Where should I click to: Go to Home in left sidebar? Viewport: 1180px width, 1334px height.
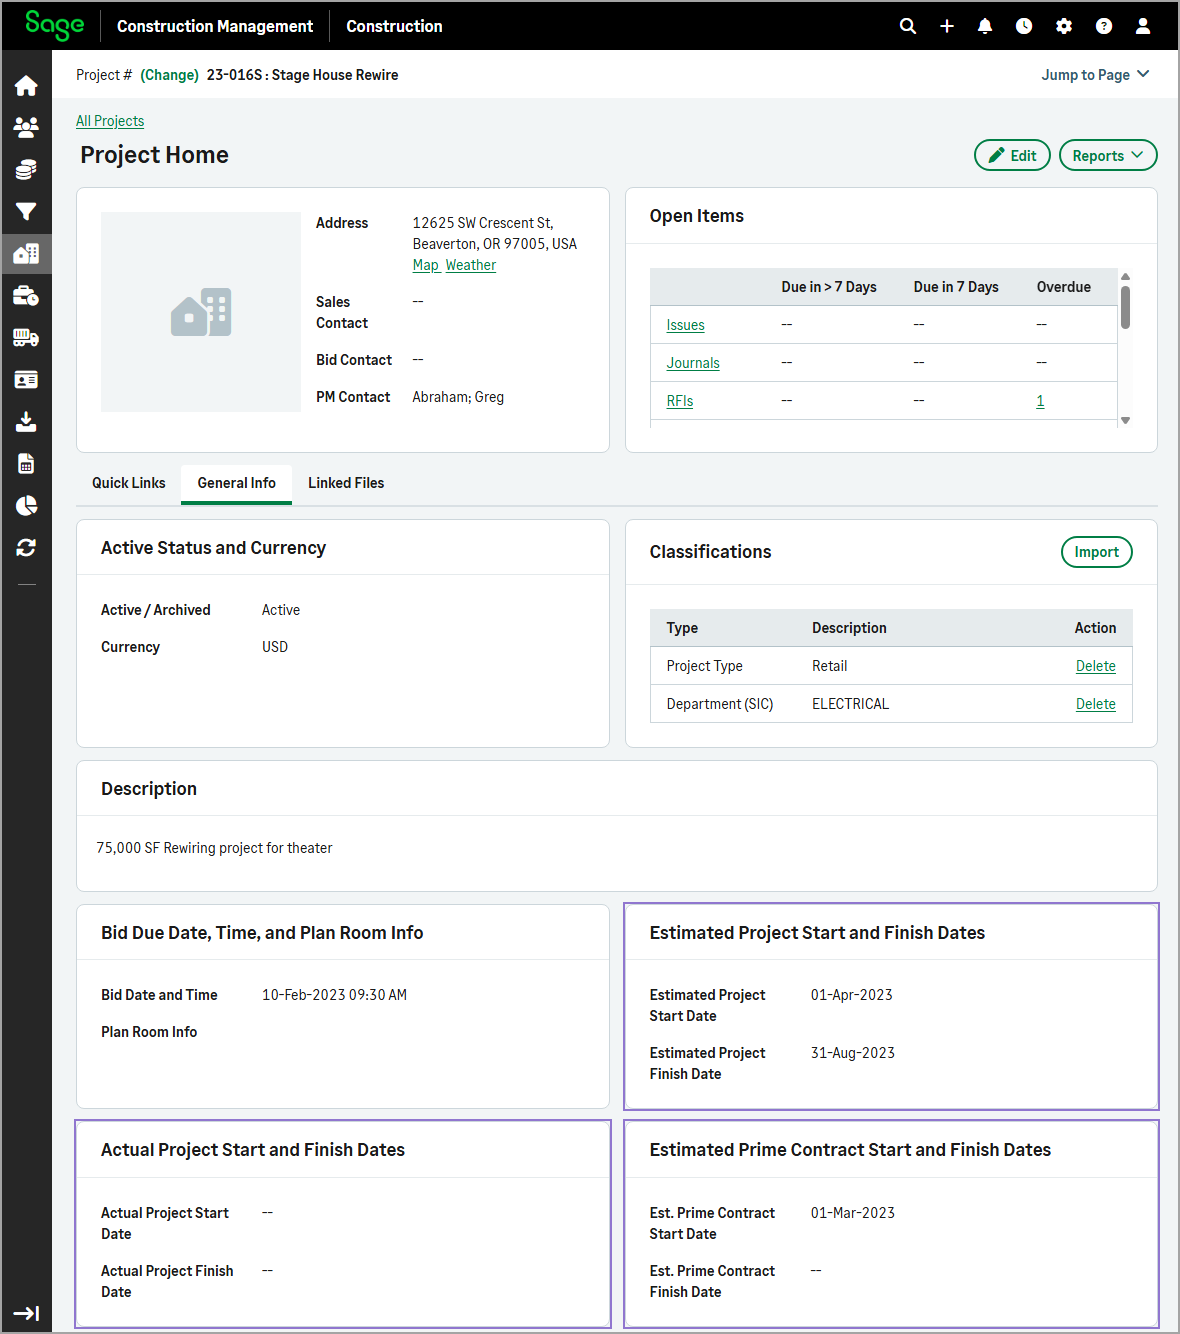click(x=26, y=86)
